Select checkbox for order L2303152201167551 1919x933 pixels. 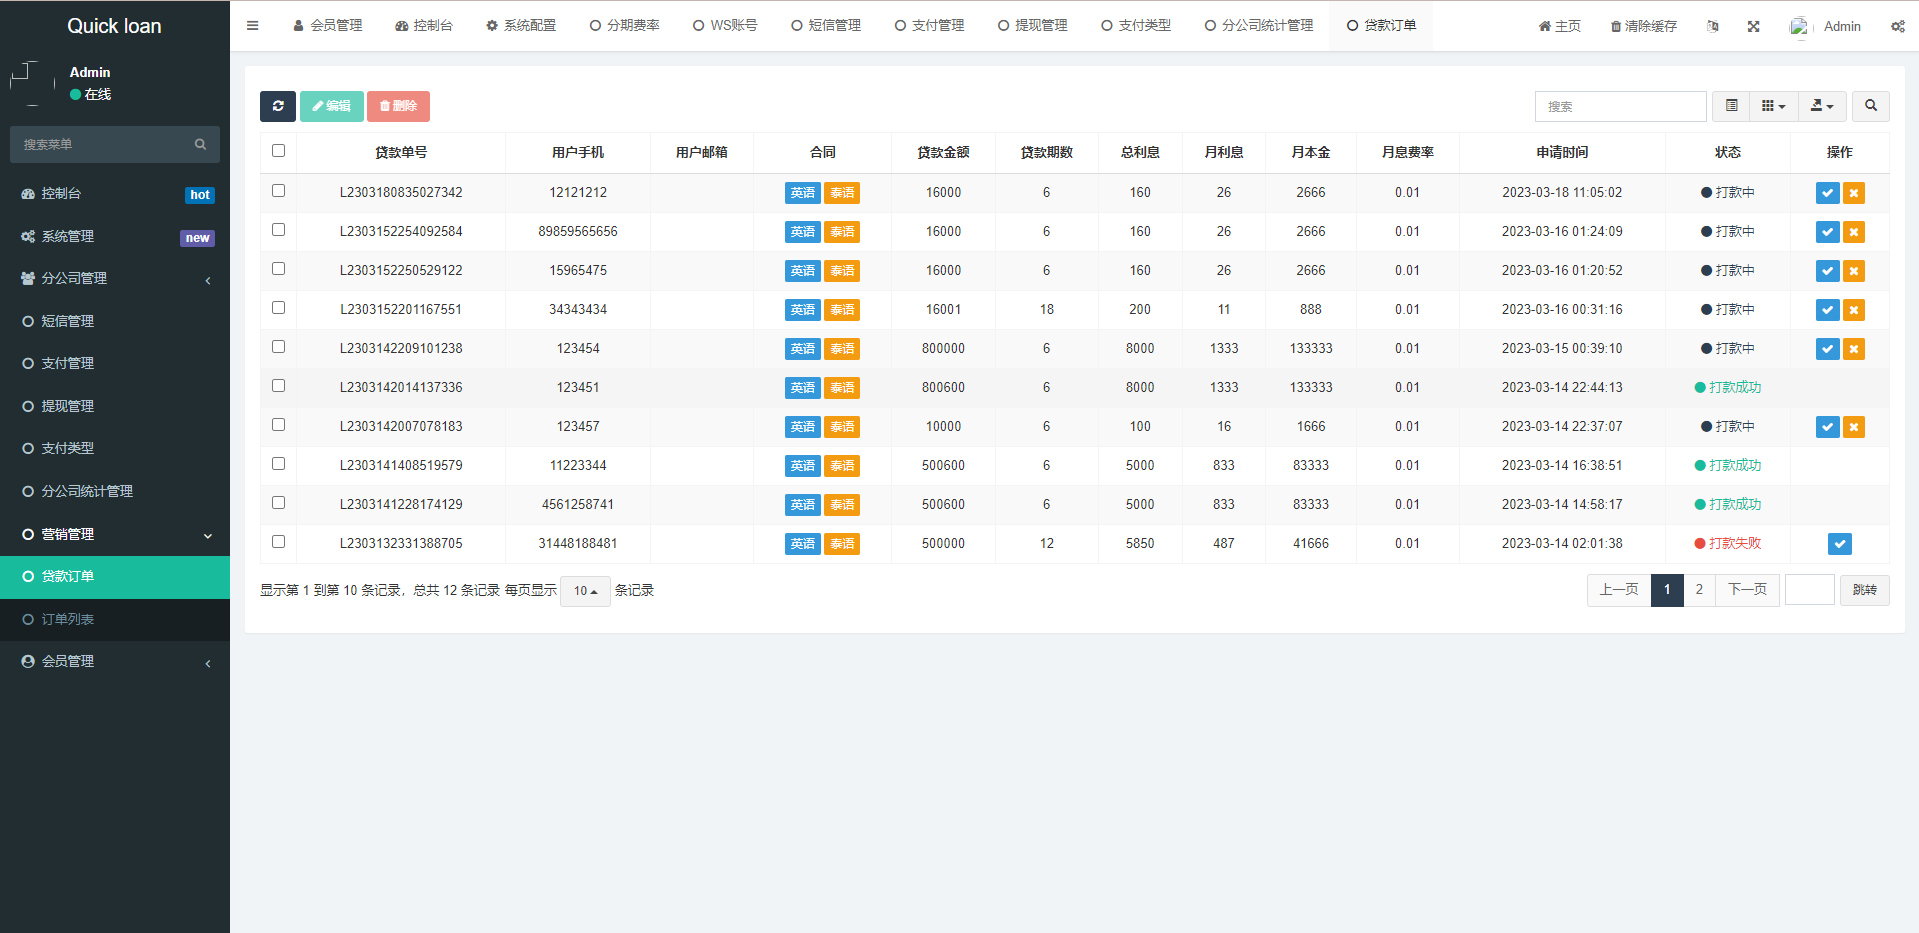278,308
